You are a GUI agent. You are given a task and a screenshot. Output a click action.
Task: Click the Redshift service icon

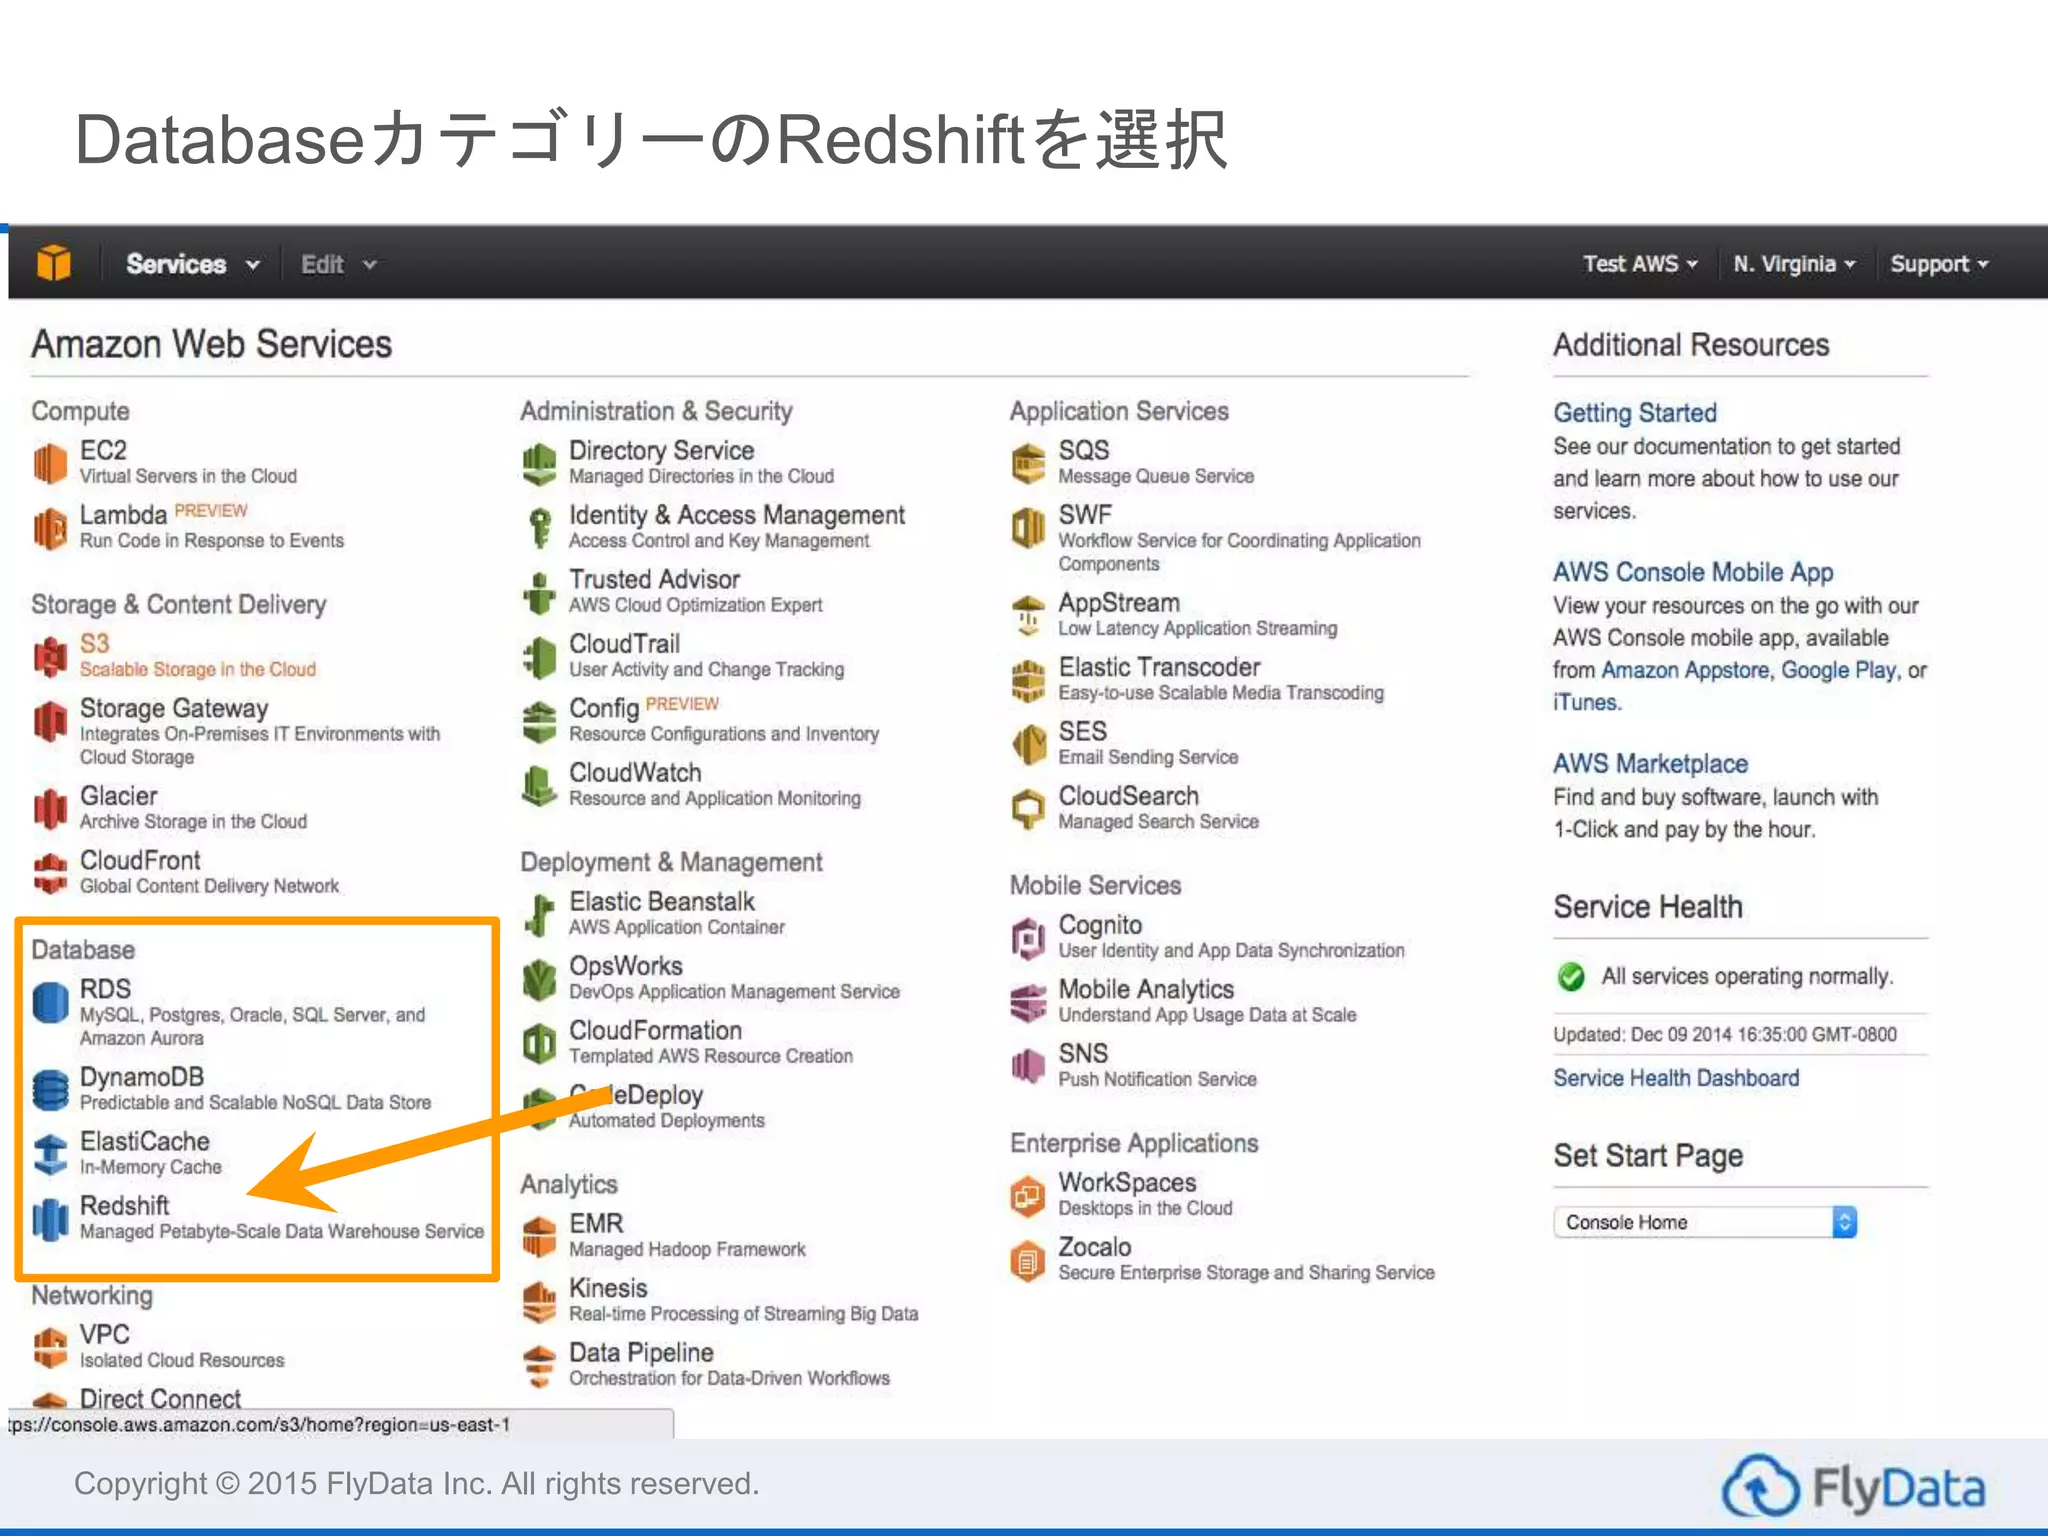(x=50, y=1219)
